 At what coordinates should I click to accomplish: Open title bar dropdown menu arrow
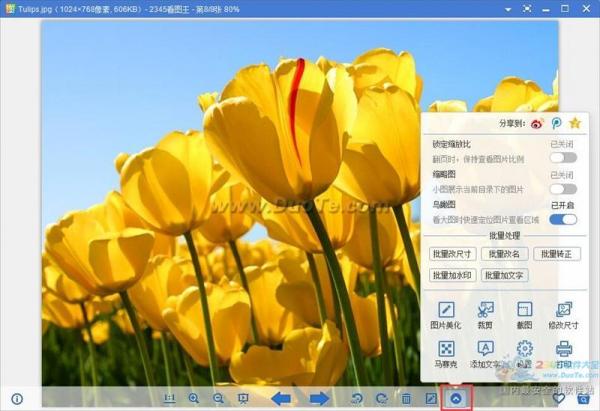(x=508, y=9)
